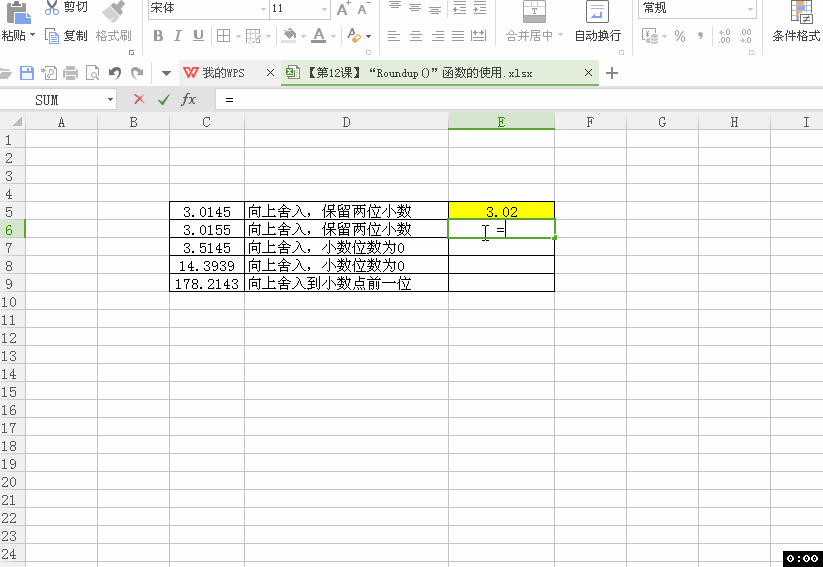823x567 pixels.
Task: Cancel formula entry with red X
Action: (x=139, y=99)
